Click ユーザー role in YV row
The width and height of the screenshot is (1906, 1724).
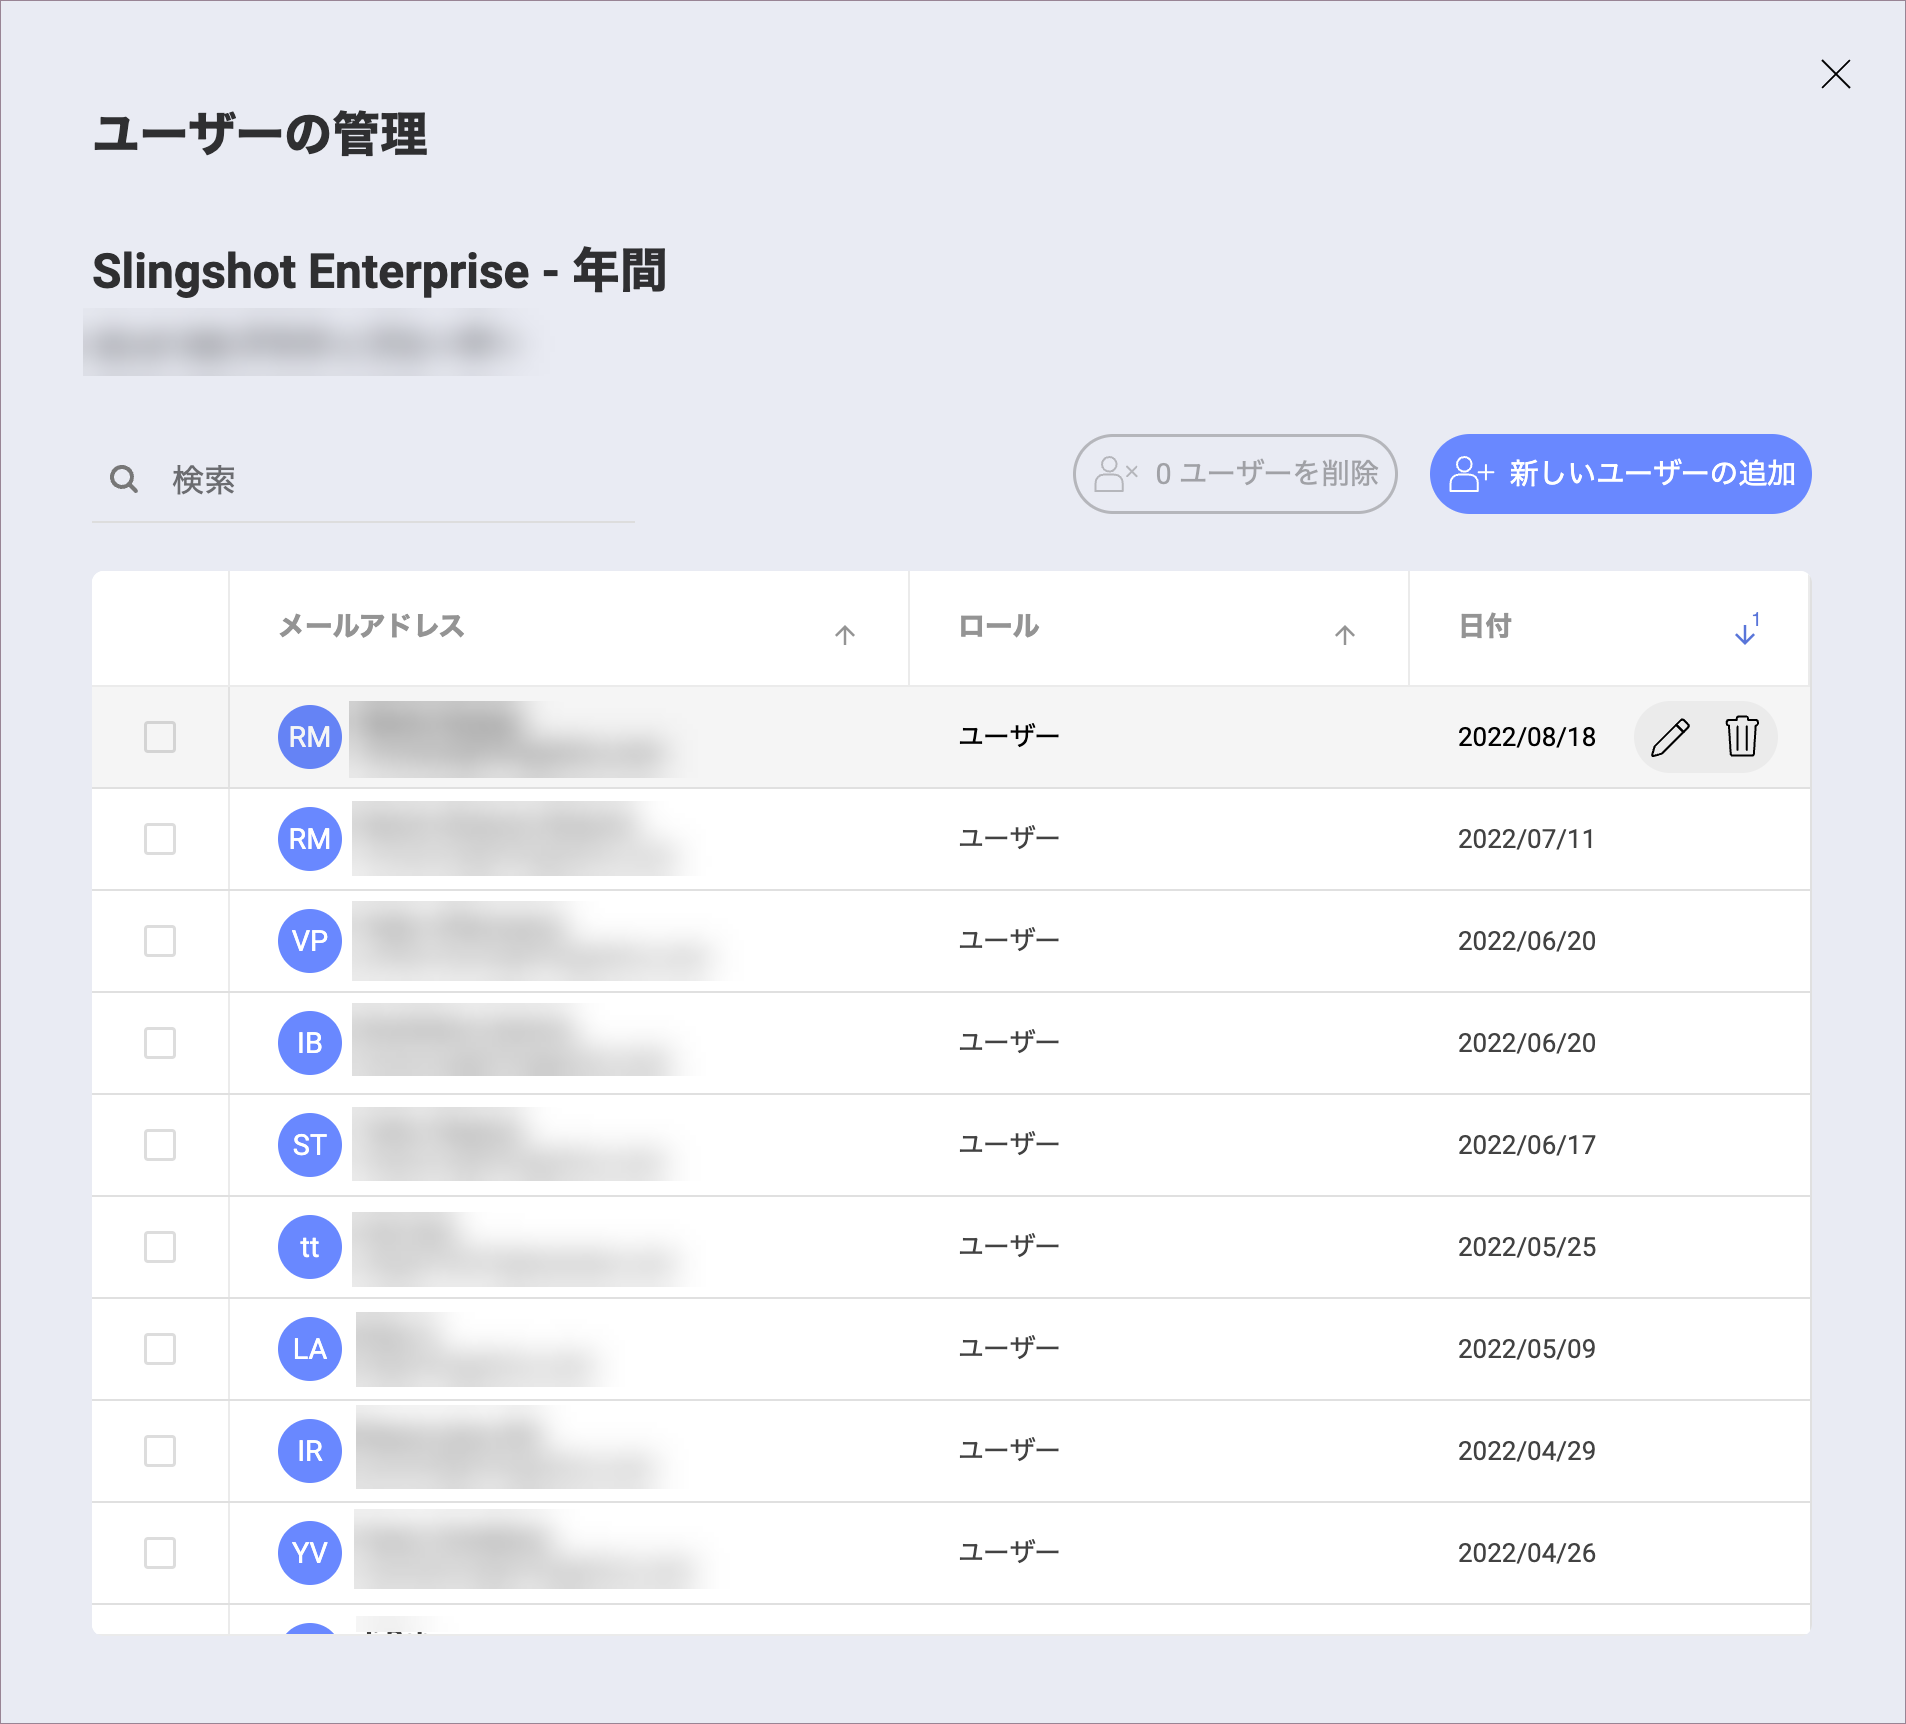(1009, 1553)
